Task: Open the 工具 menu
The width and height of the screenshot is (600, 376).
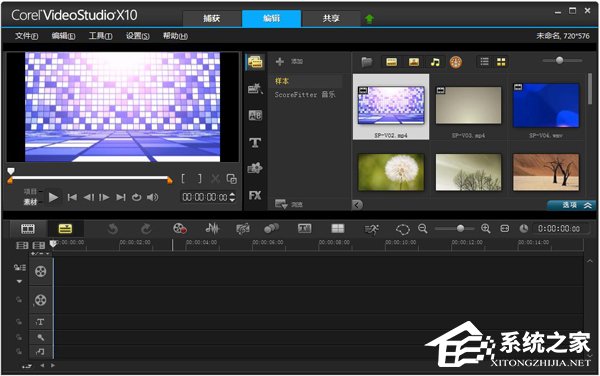Action: pyautogui.click(x=100, y=36)
